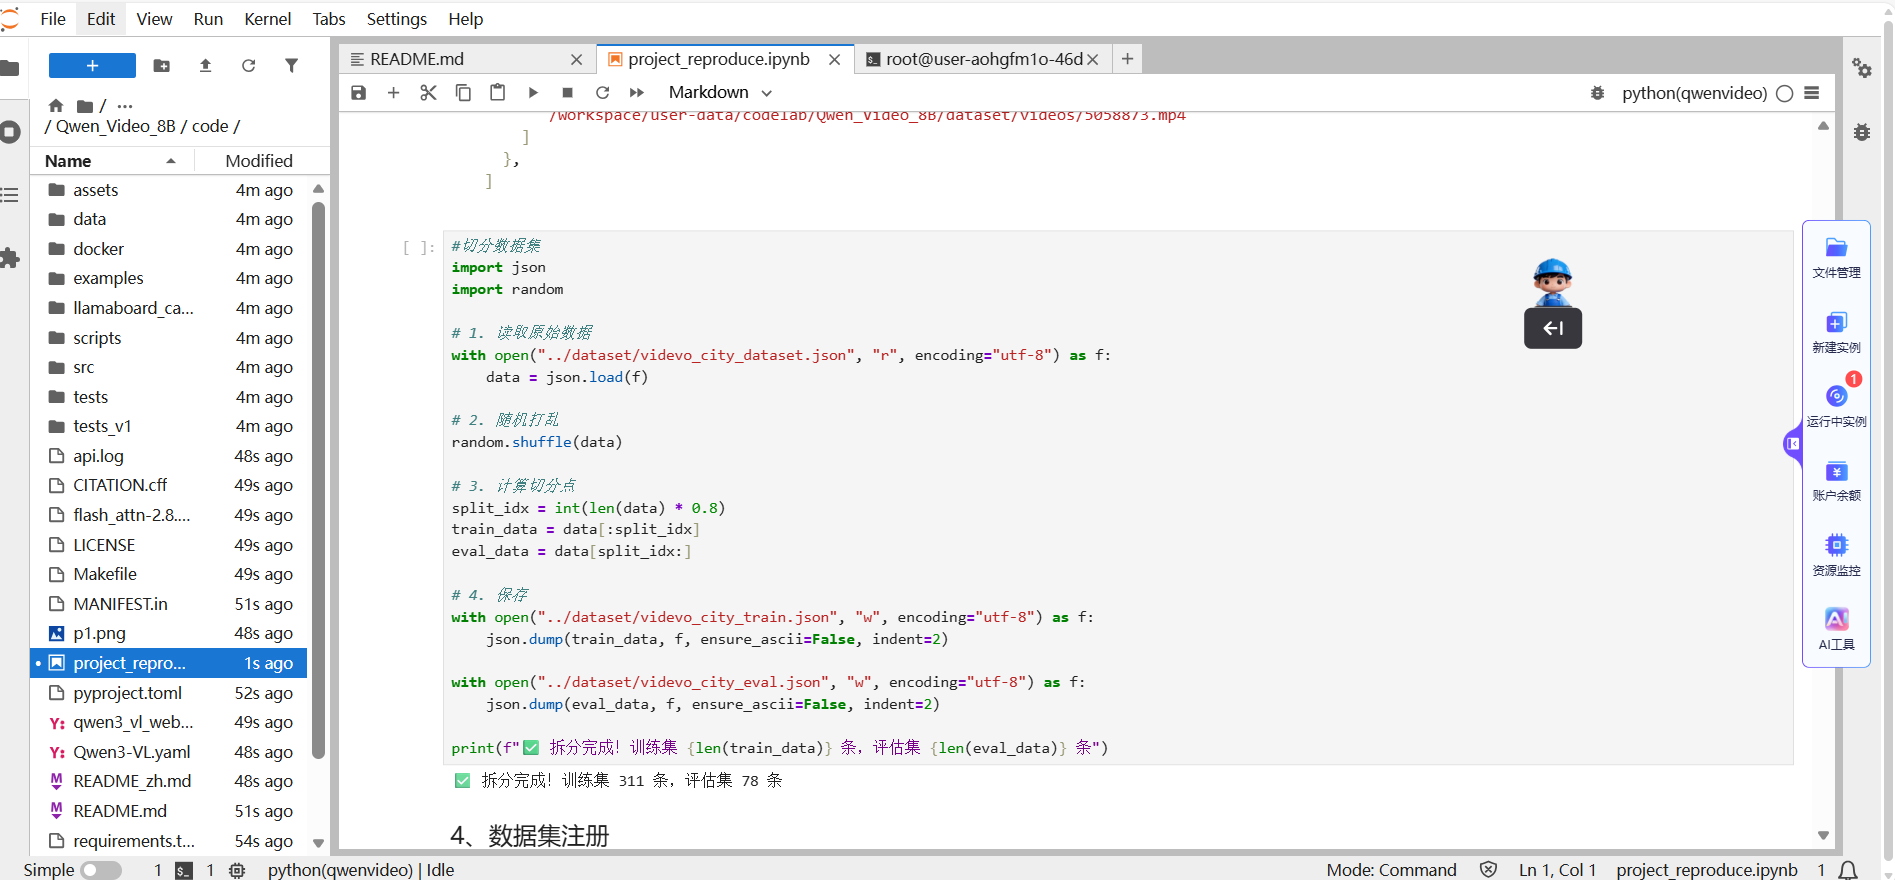The image size is (1895, 880).
Task: Upload files using the upload arrow icon
Action: coord(205,66)
